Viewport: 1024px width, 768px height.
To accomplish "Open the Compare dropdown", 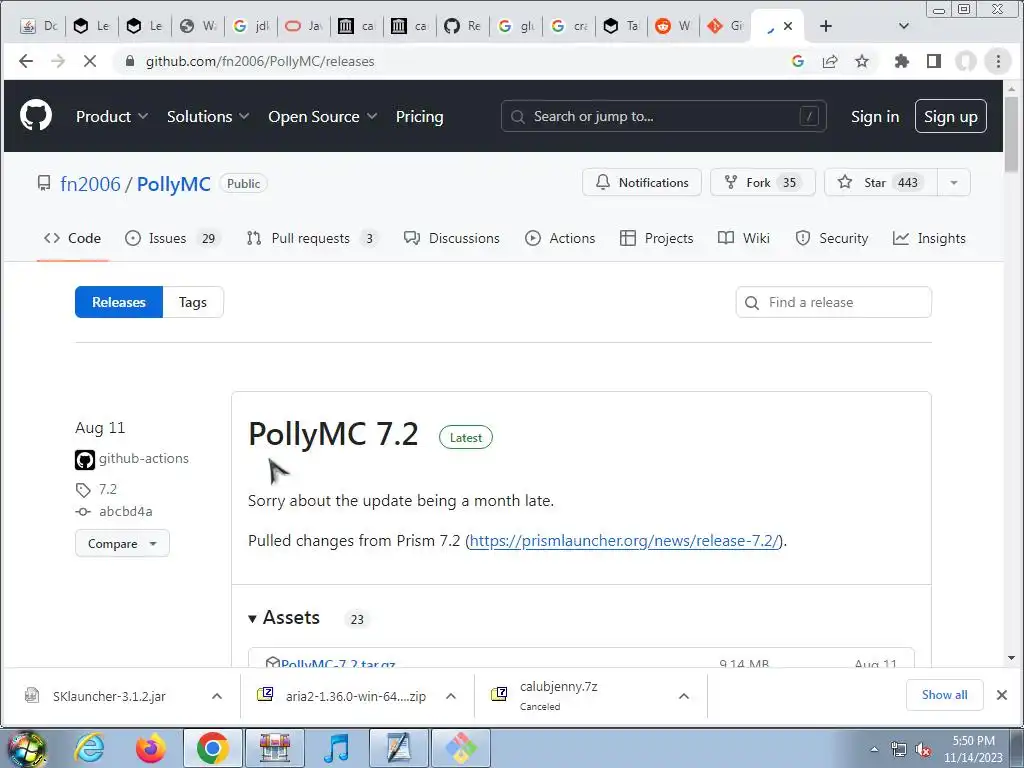I will 122,543.
